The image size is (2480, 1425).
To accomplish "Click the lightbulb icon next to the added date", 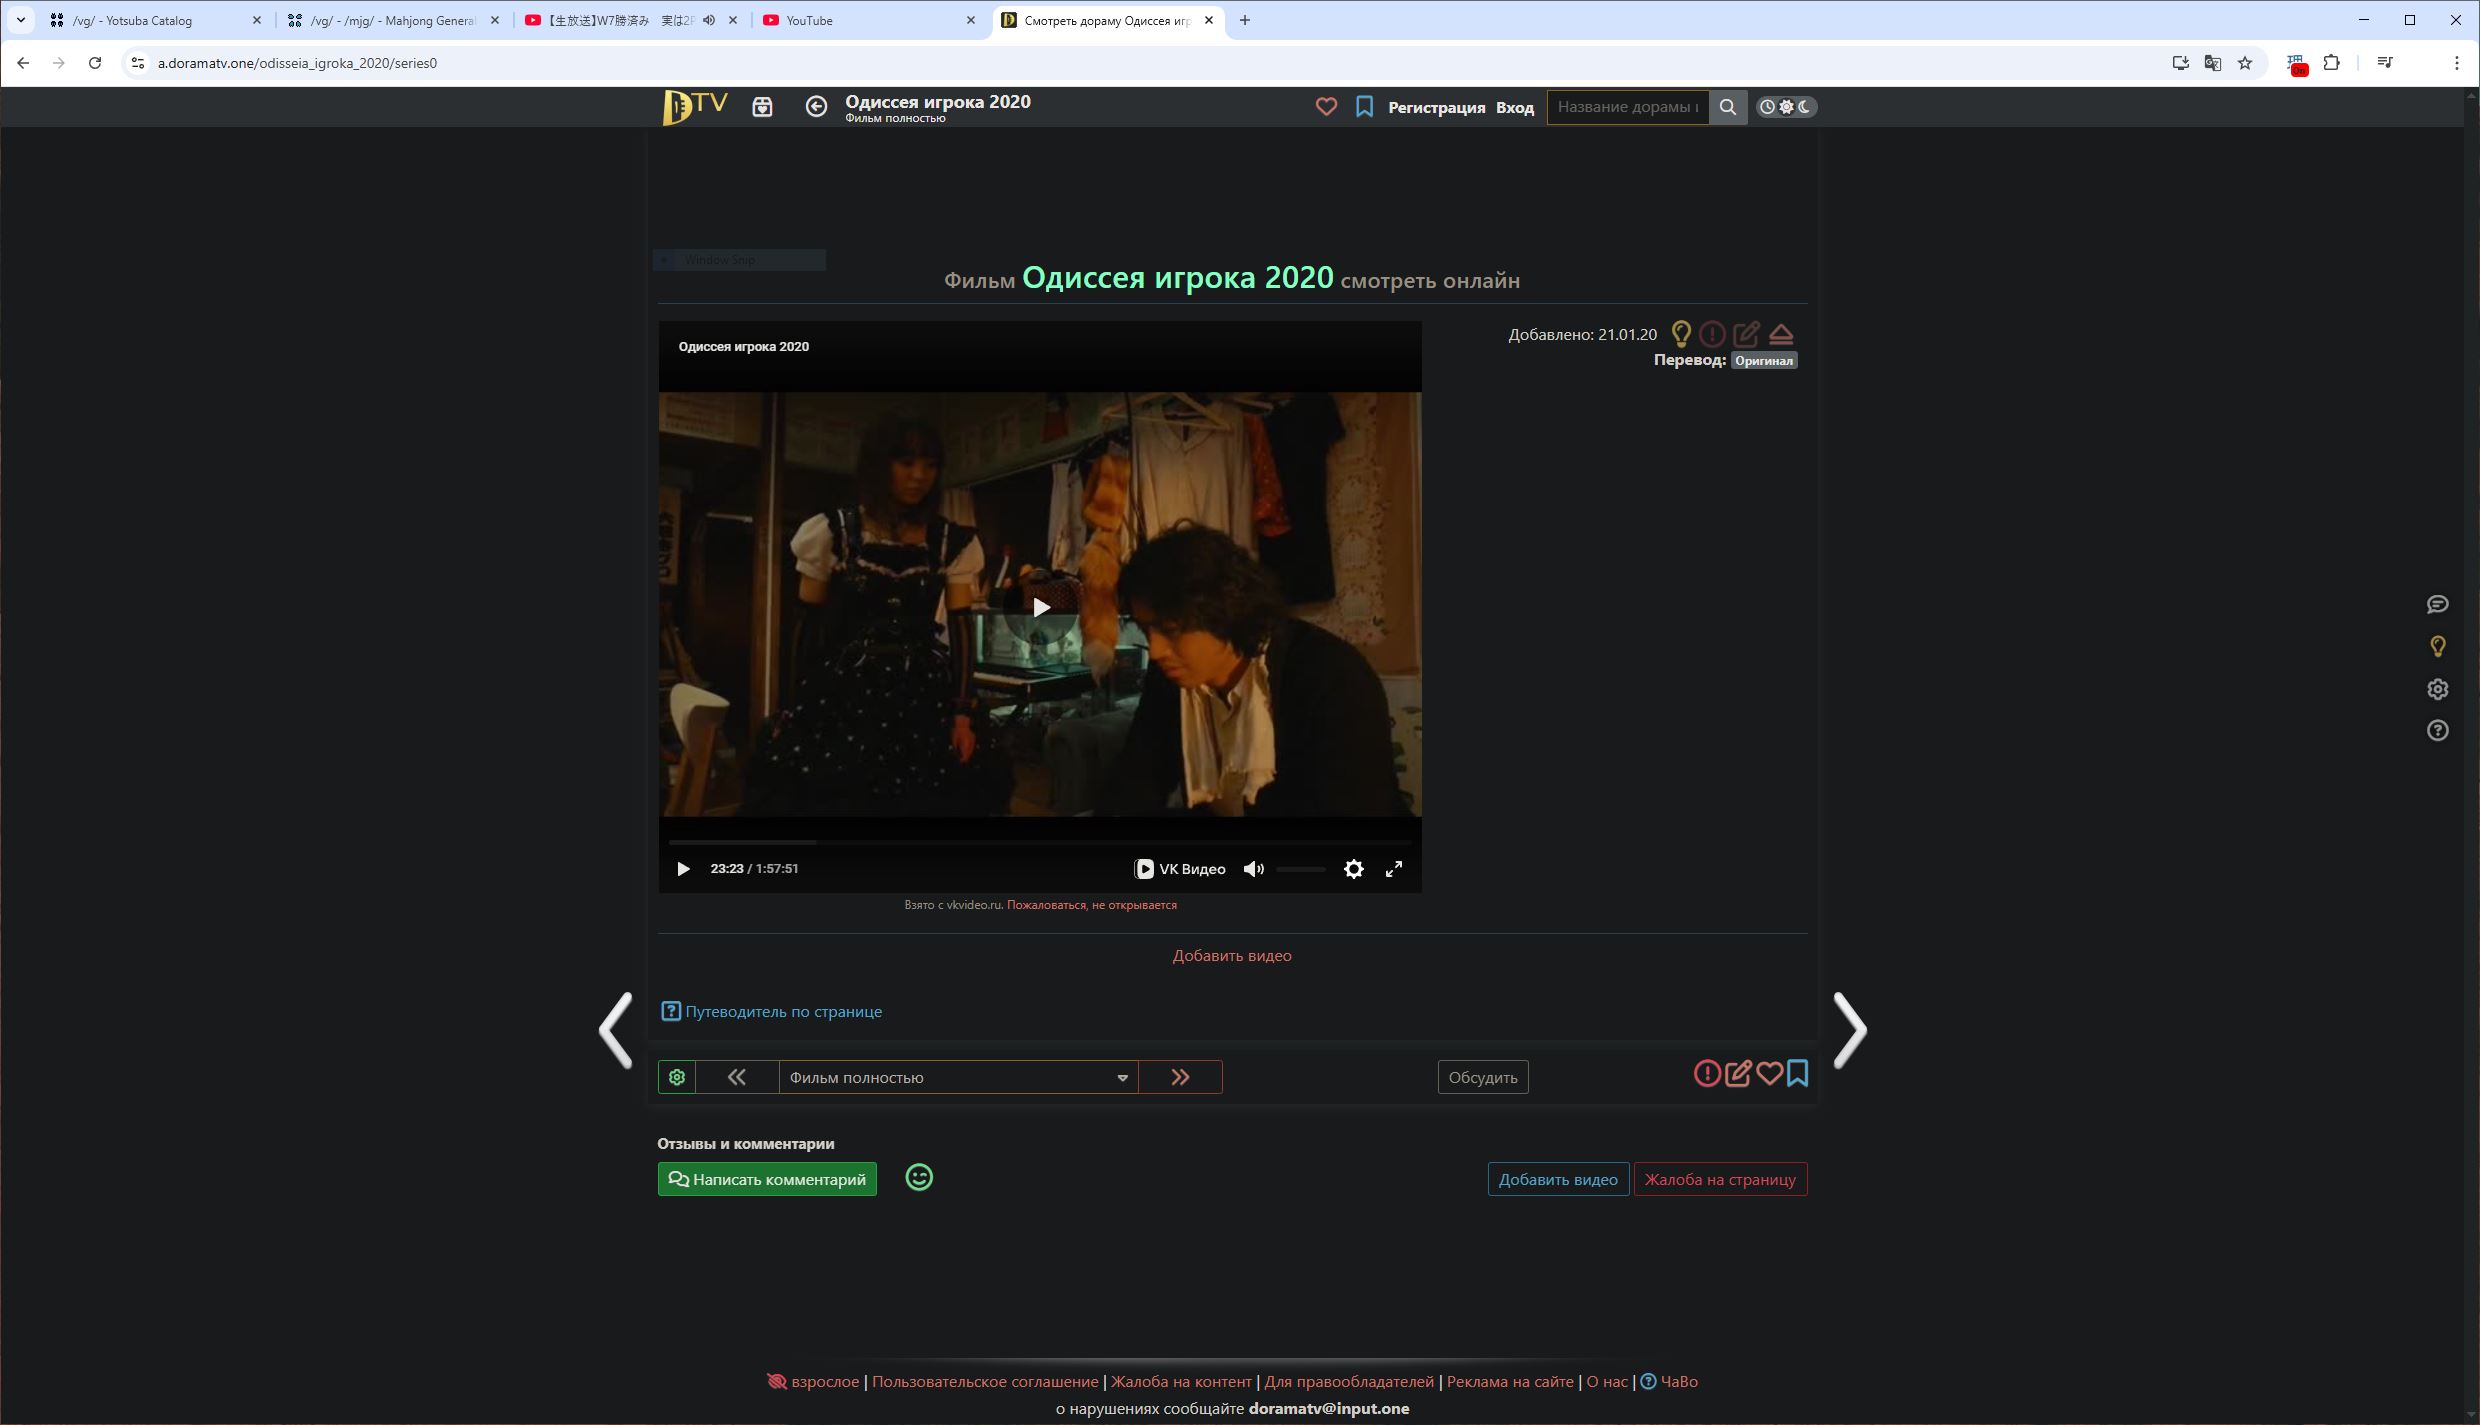I will coord(1681,334).
